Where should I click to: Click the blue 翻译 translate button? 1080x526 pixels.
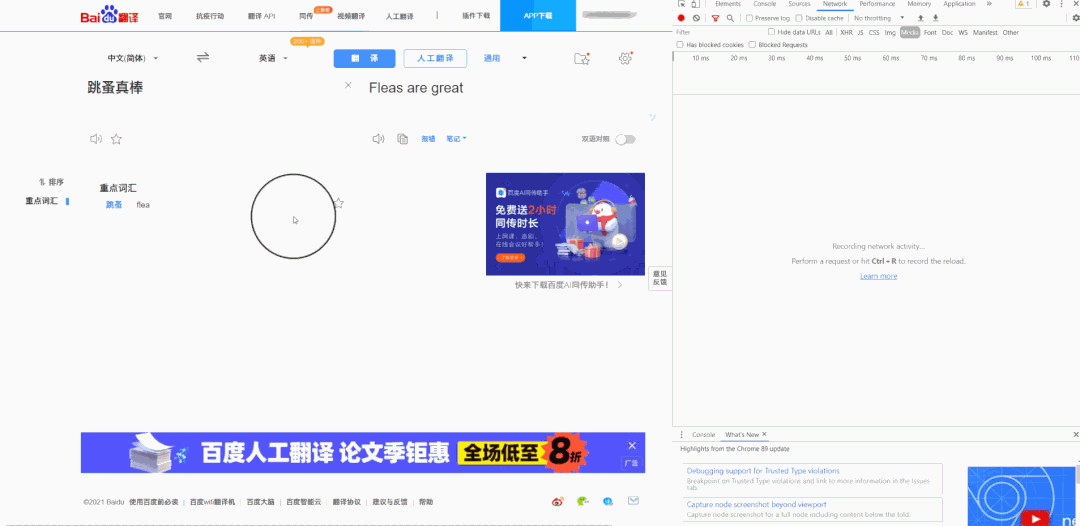pos(364,59)
